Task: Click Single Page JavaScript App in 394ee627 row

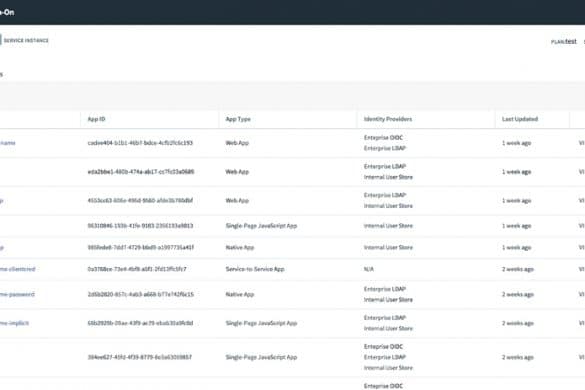Action: (x=261, y=357)
